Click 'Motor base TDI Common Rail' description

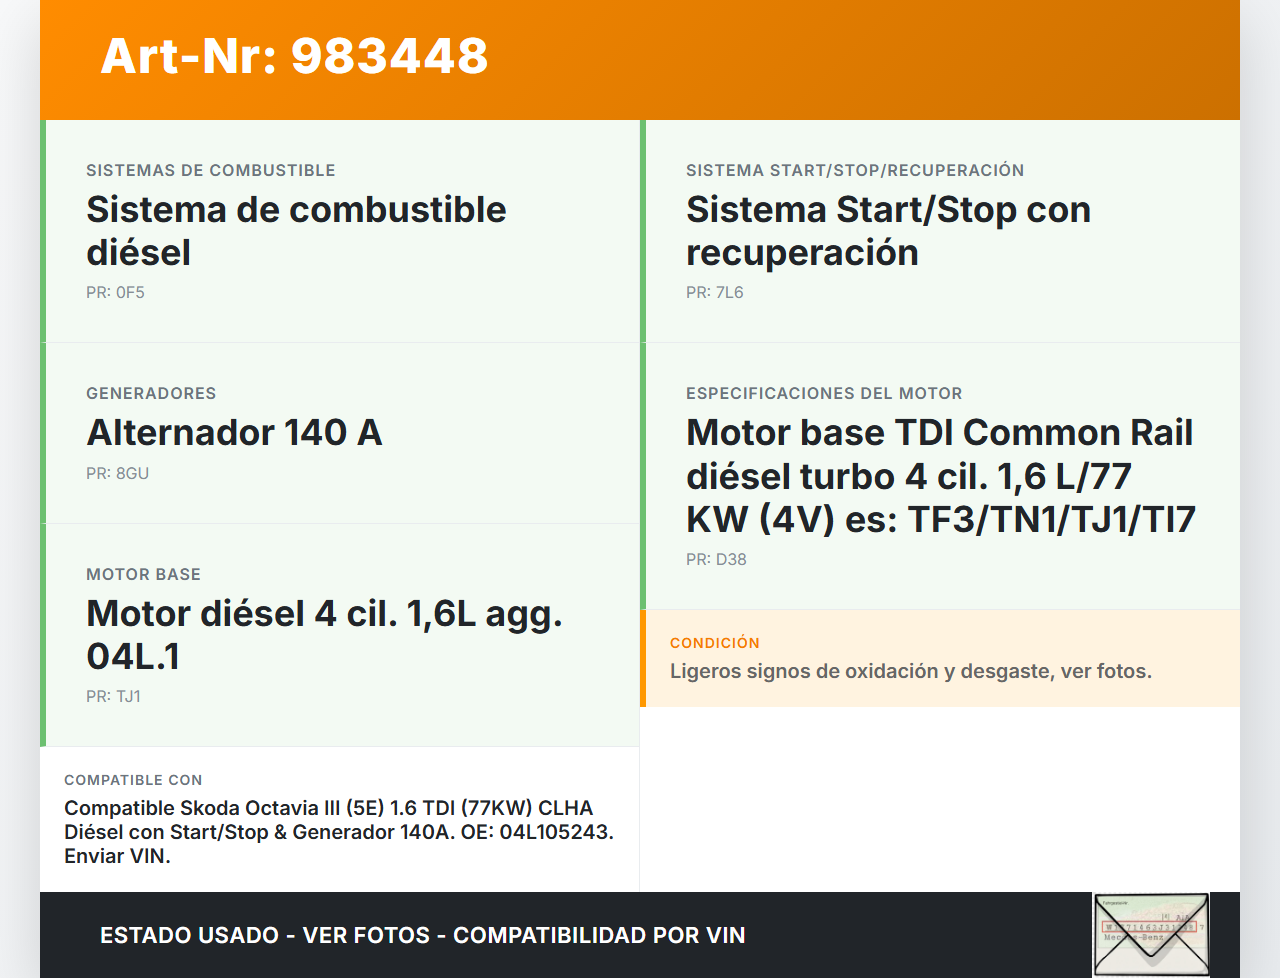(x=941, y=476)
